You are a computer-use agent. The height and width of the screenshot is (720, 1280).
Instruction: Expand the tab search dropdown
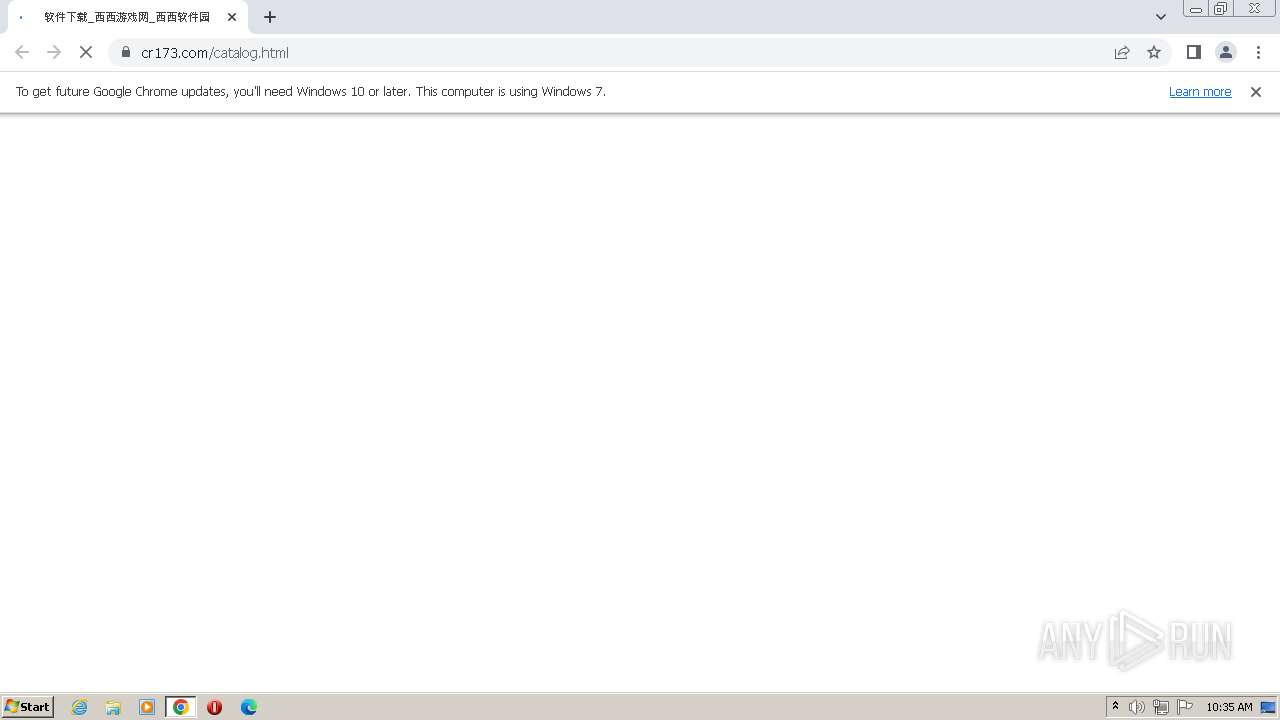1161,17
